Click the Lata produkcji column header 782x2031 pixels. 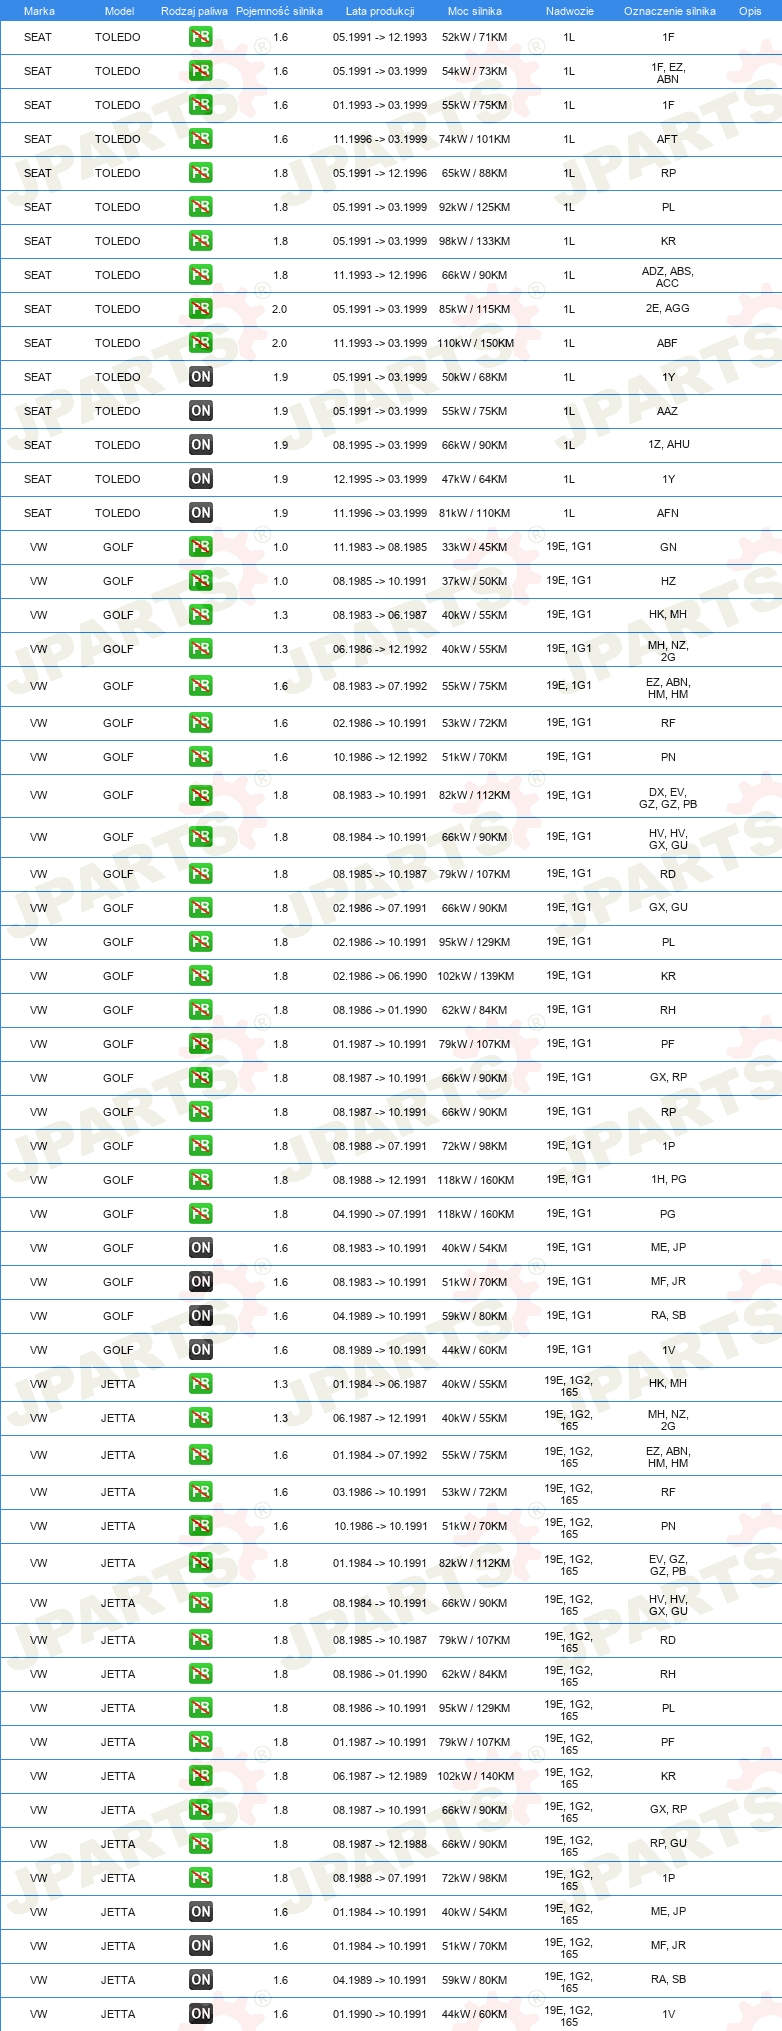pyautogui.click(x=380, y=11)
